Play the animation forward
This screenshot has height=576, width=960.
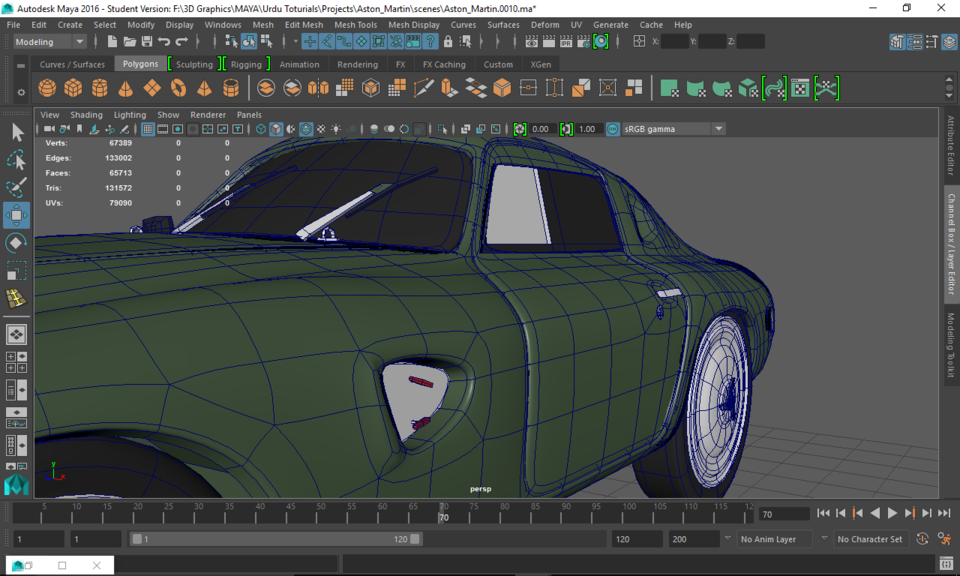(x=892, y=513)
